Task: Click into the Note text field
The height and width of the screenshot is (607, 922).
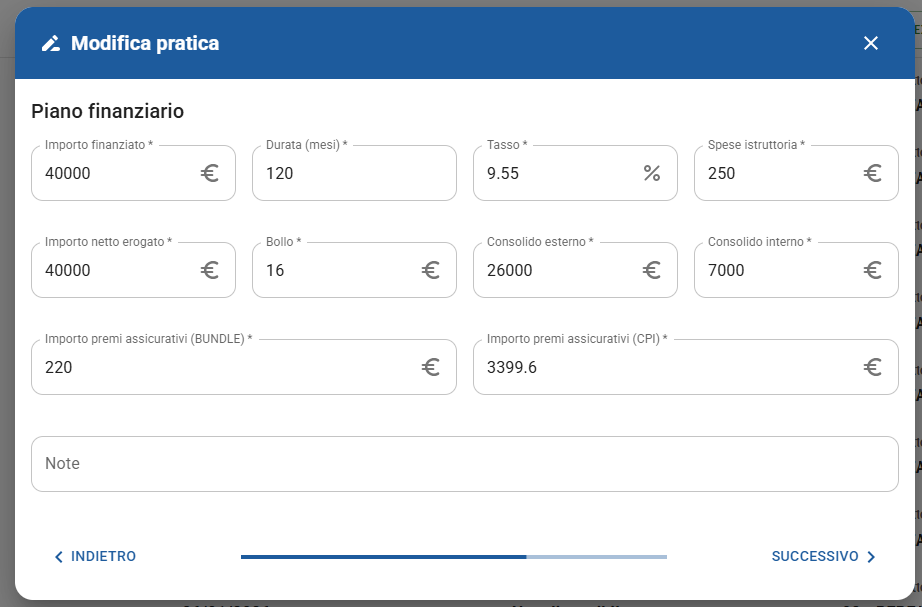Action: (464, 464)
